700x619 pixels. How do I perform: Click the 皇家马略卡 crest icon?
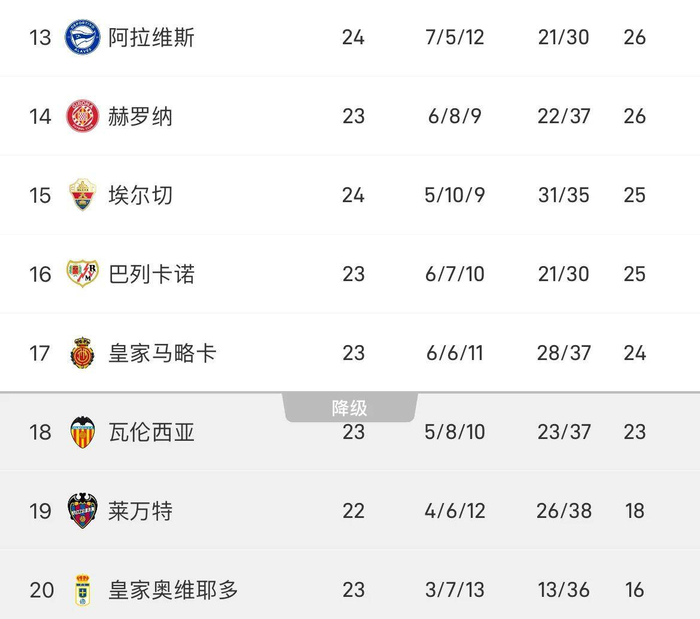[x=82, y=353]
